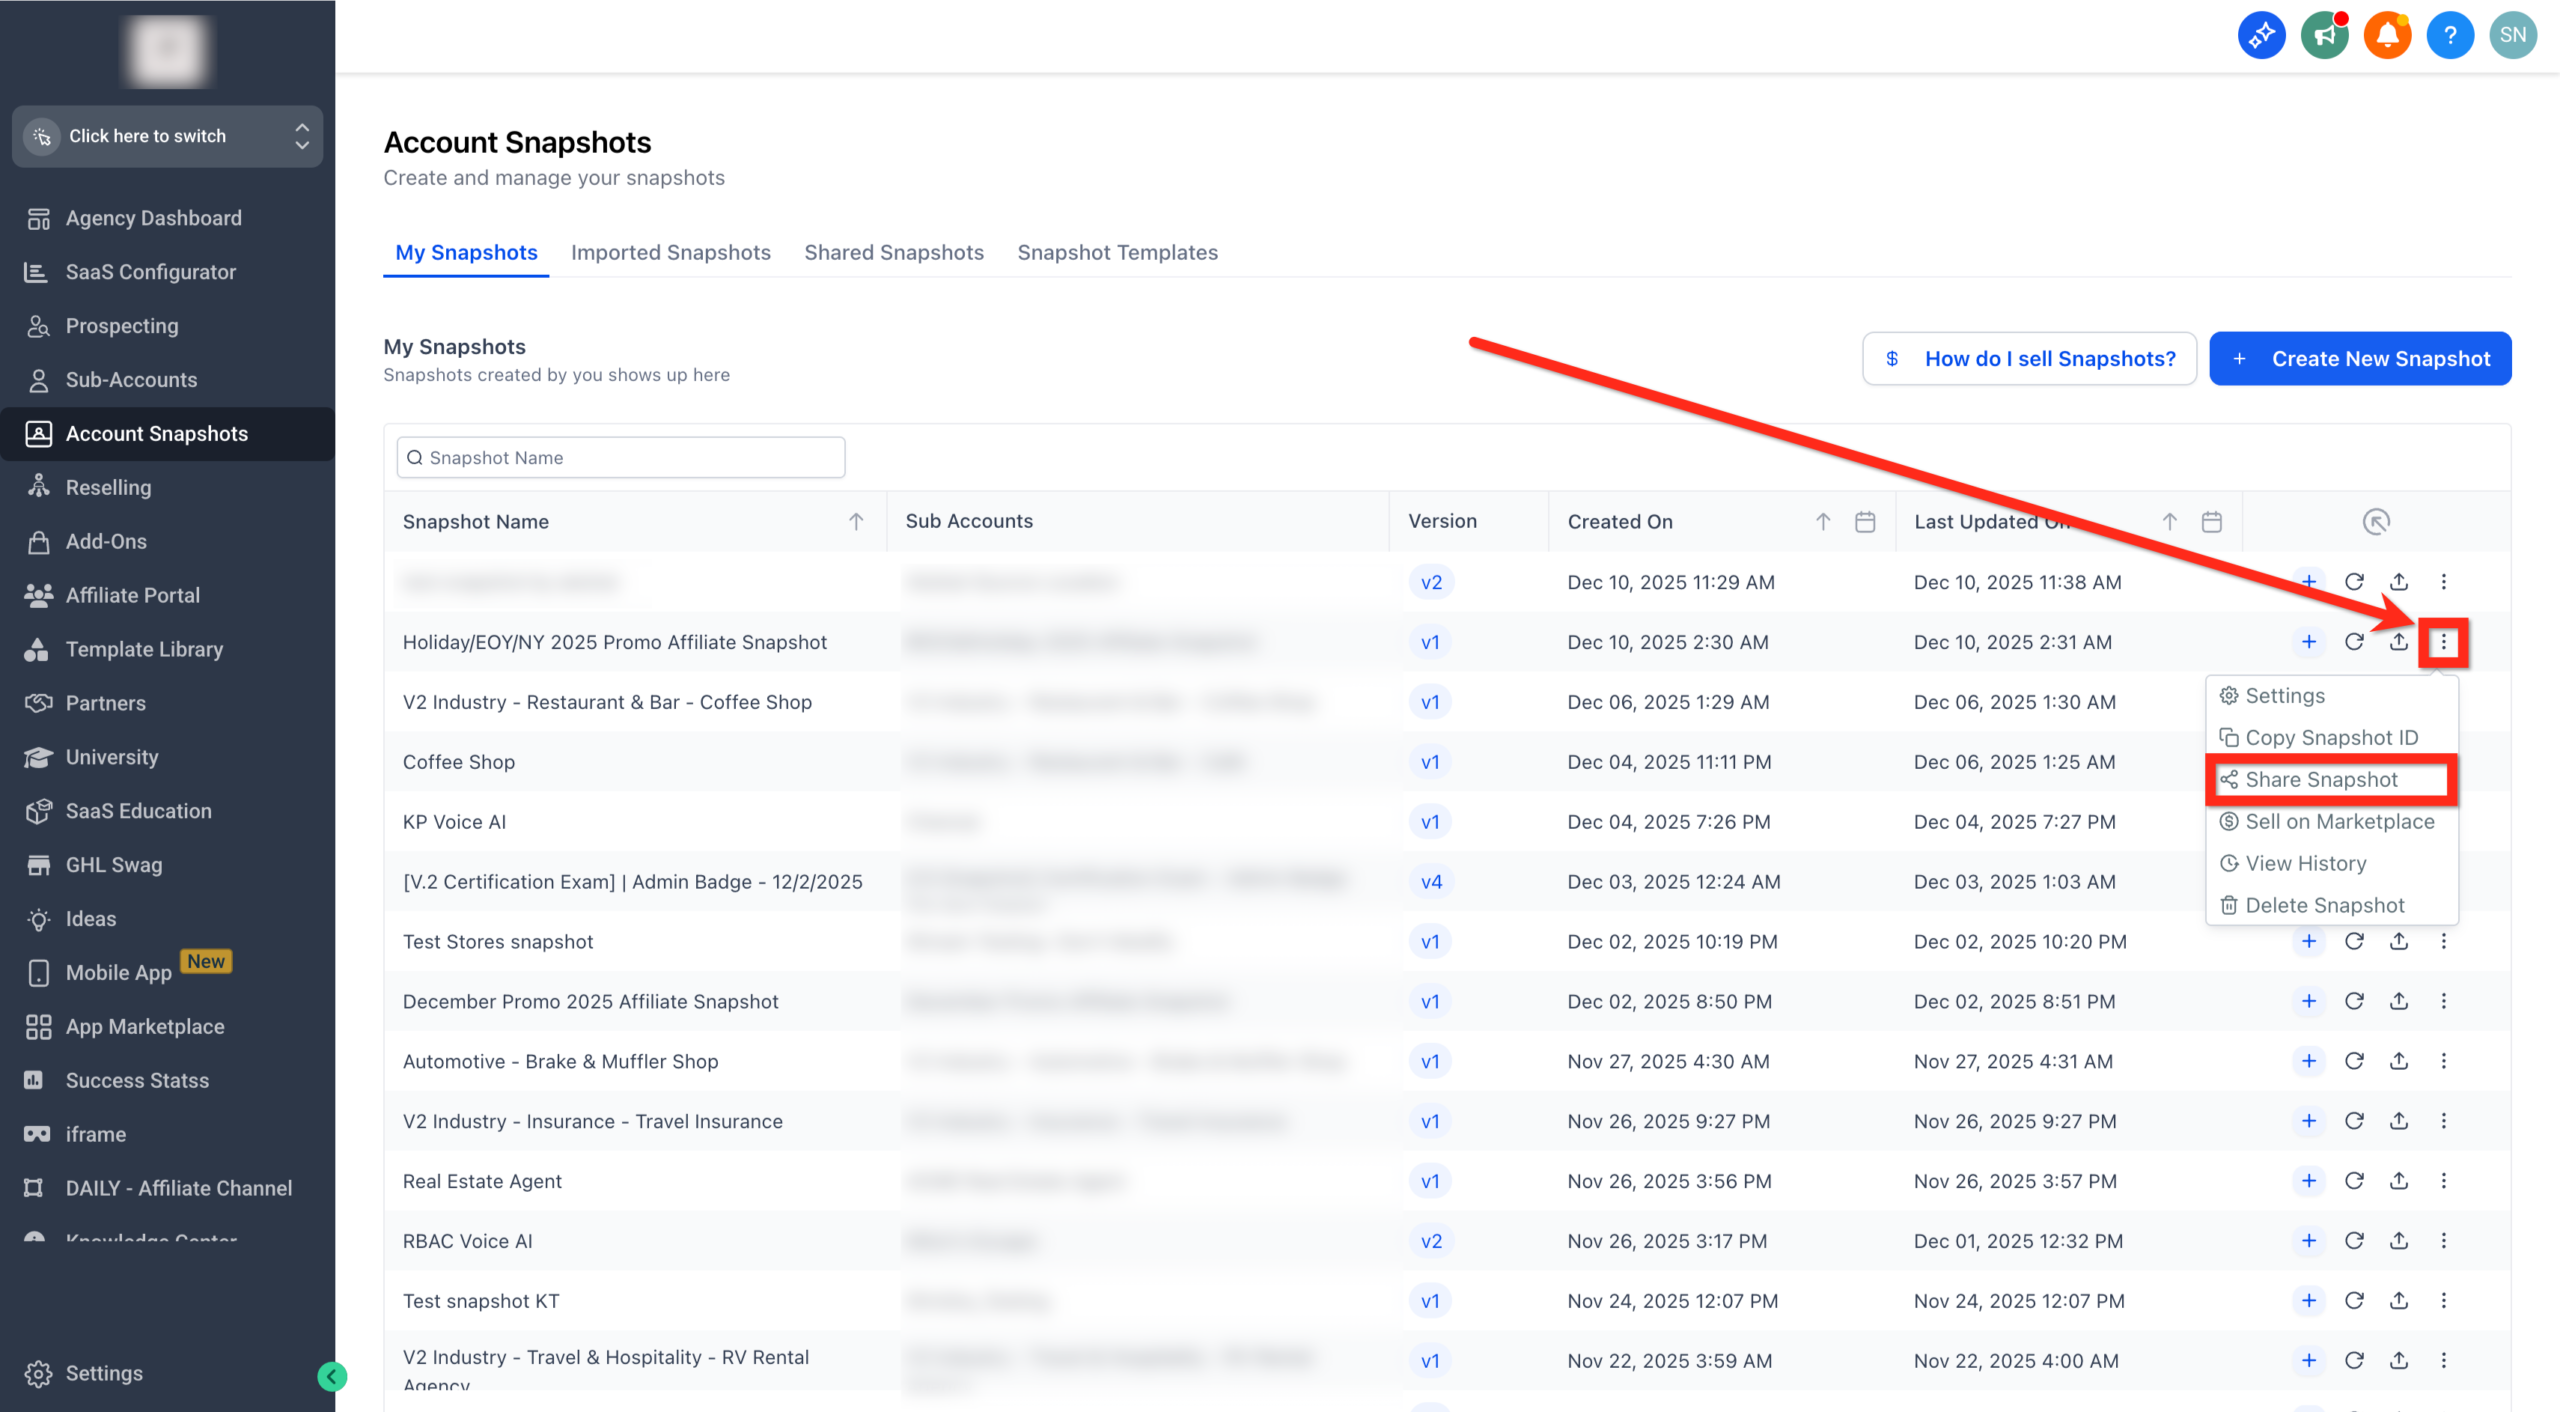Expand the Click here to switch selector
This screenshot has width=2560, height=1412.
[x=167, y=136]
